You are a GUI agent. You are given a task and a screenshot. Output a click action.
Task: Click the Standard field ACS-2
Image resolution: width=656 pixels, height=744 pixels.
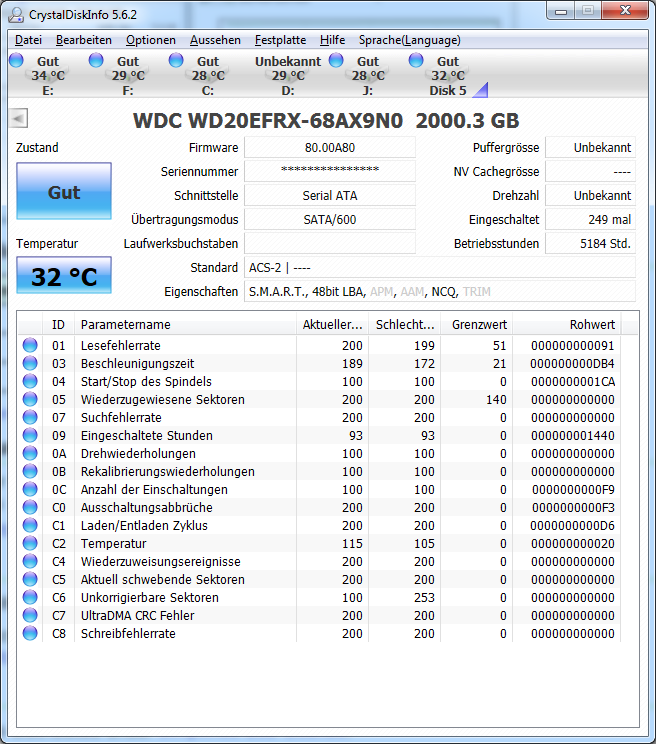coord(440,268)
